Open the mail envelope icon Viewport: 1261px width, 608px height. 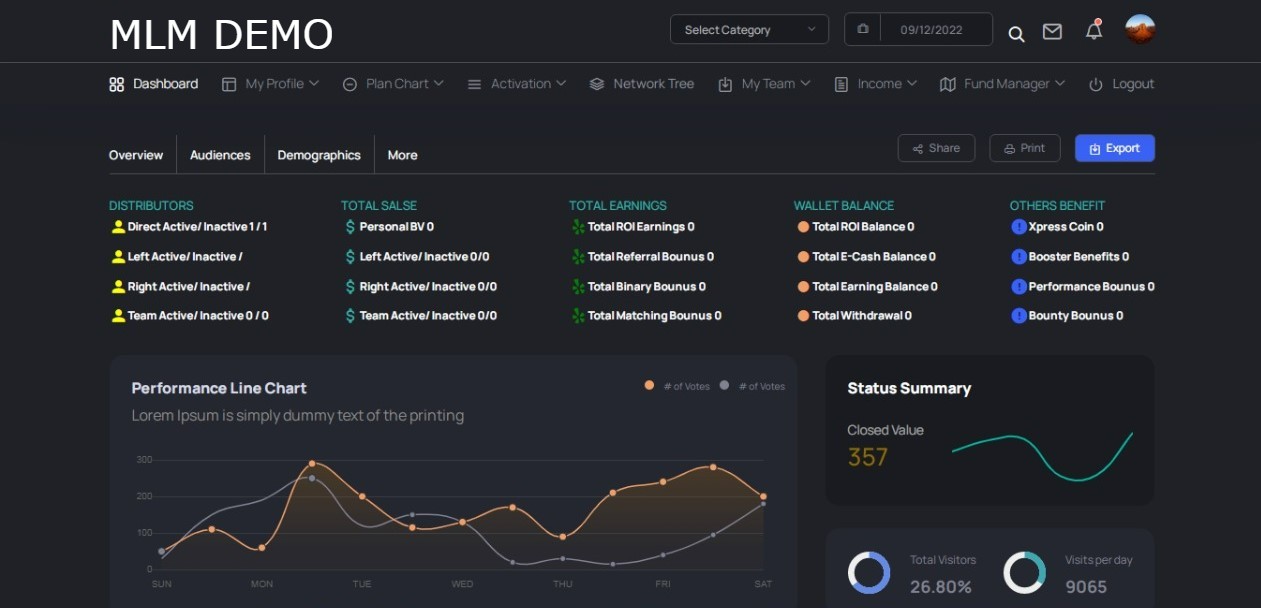tap(1052, 32)
